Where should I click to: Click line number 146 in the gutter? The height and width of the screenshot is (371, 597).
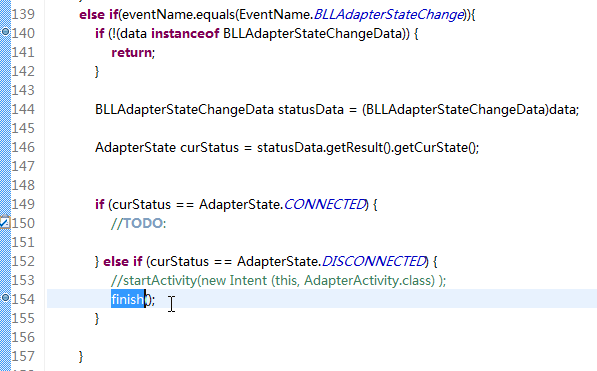click(x=23, y=147)
